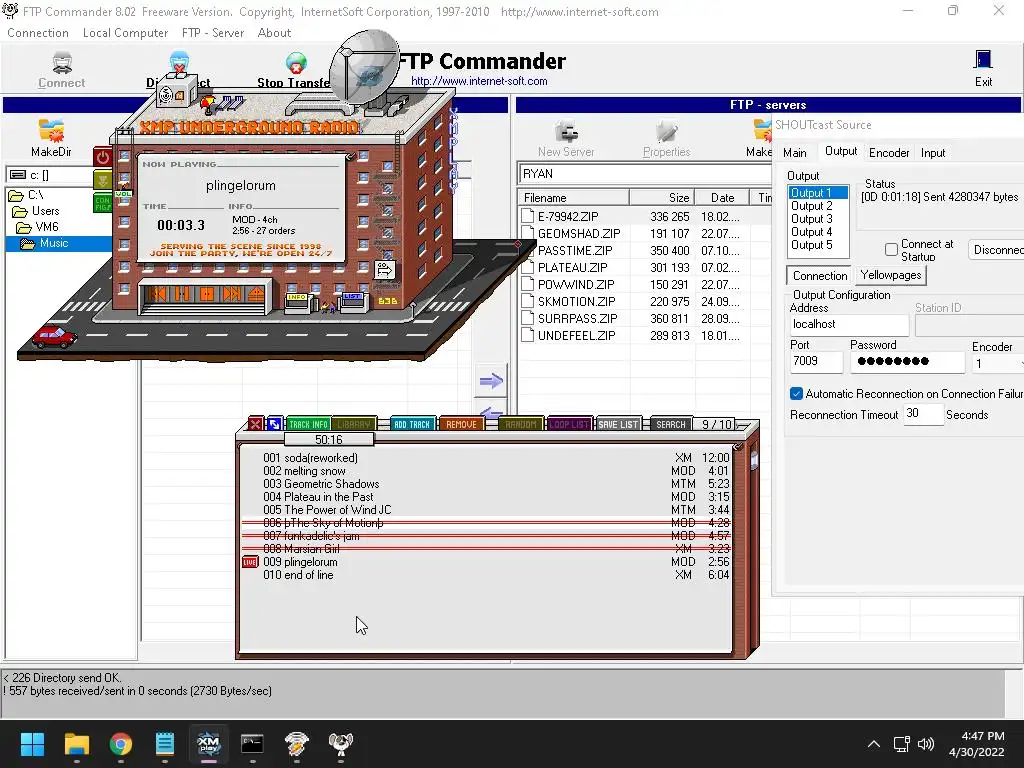
Task: Click the Exit door icon
Action: click(x=983, y=60)
